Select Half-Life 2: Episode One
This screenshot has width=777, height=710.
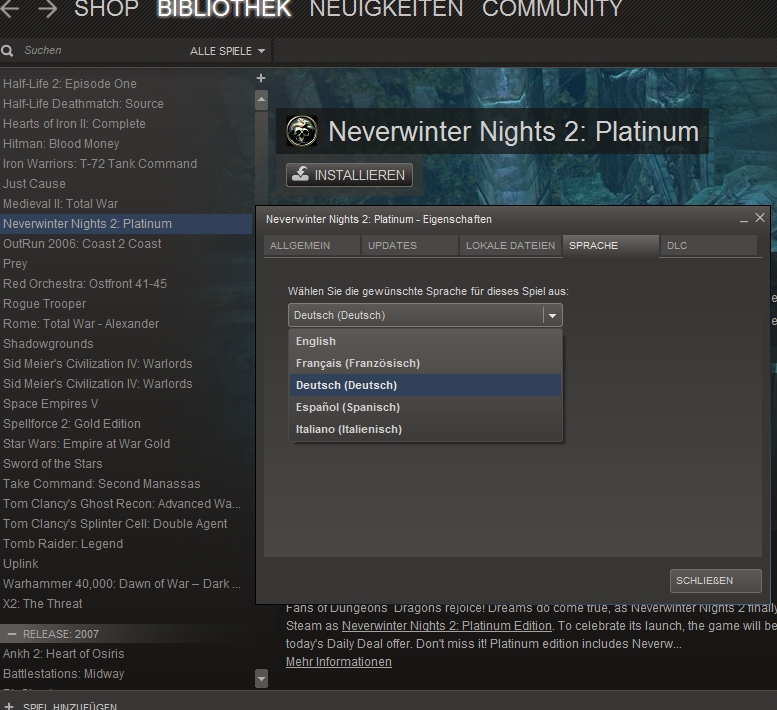click(126, 84)
